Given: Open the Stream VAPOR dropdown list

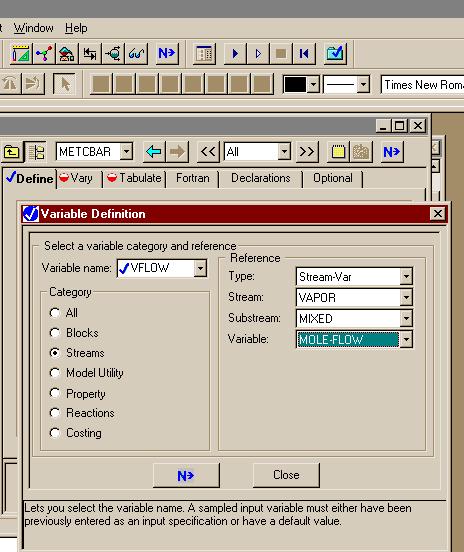Looking at the screenshot, I should (406, 298).
